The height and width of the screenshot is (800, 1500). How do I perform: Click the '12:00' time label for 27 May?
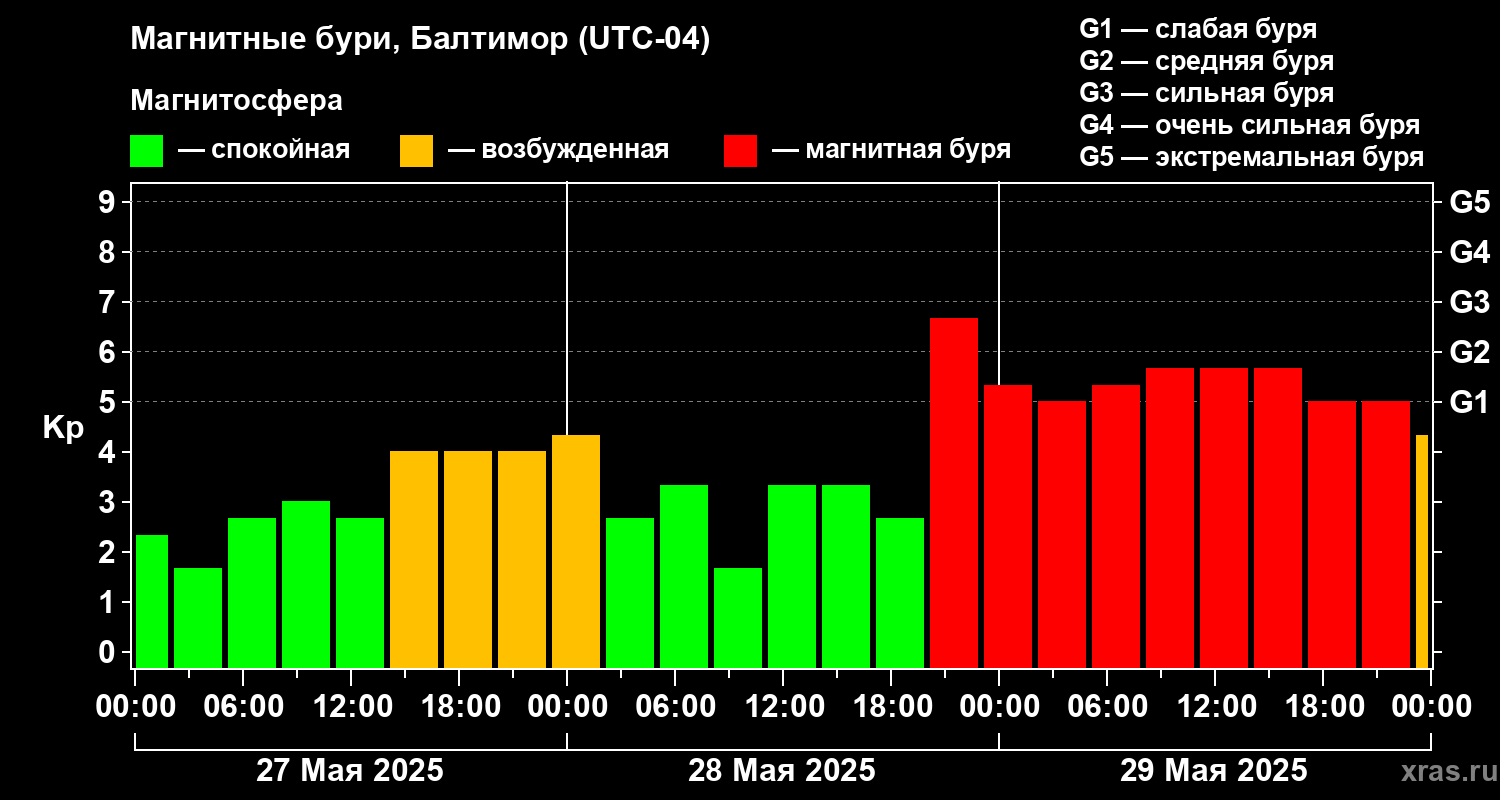pos(351,706)
